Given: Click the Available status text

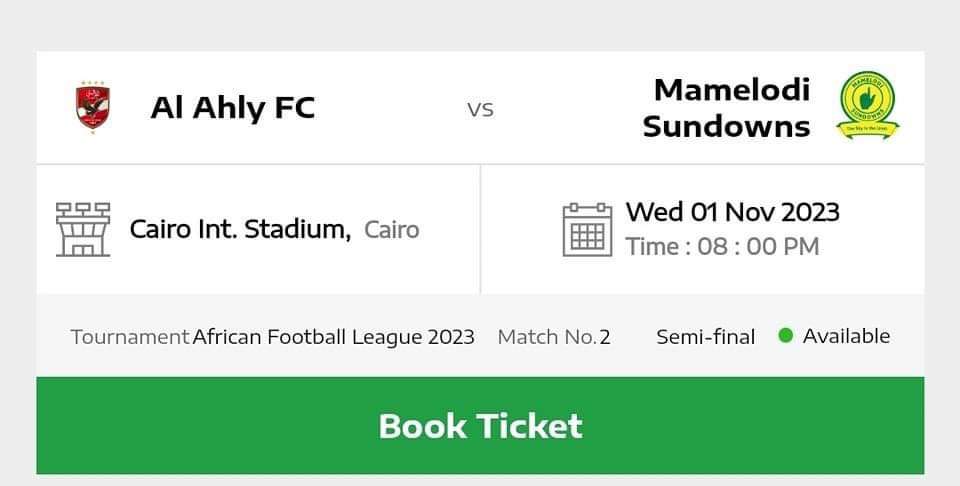Looking at the screenshot, I should (846, 336).
